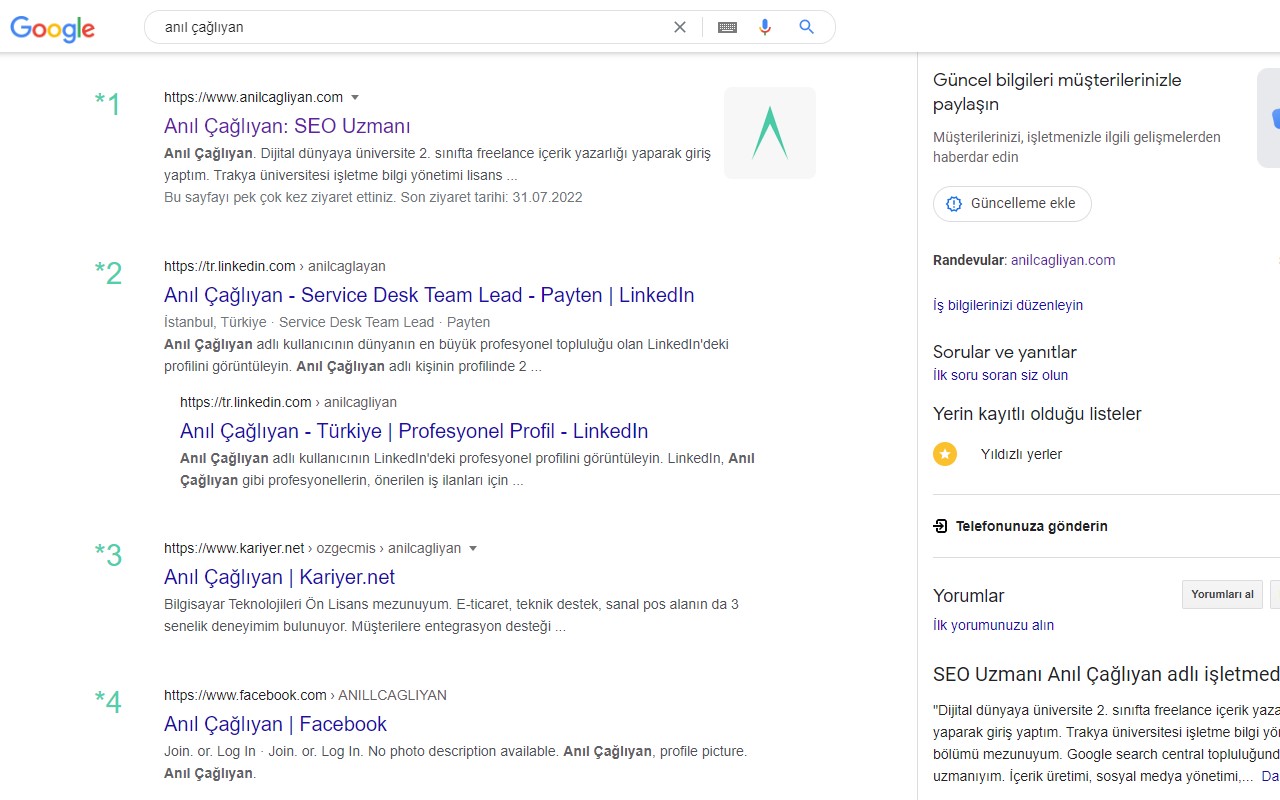Expand options for the Kariyer.net result
The image size is (1280, 800).
pyautogui.click(x=473, y=548)
